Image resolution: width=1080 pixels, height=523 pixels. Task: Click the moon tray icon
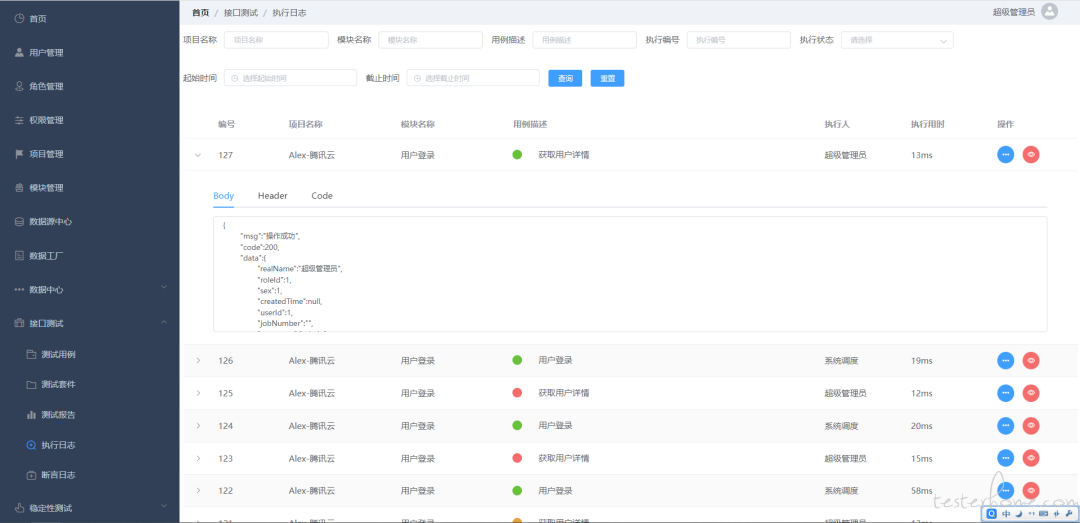pos(1019,513)
